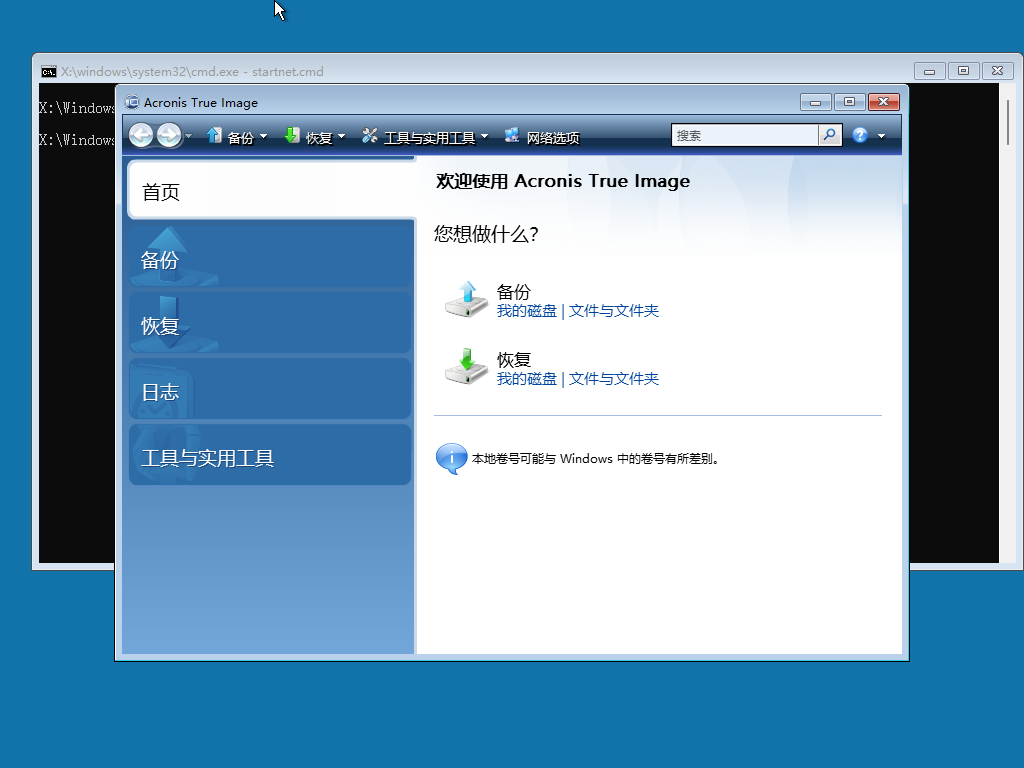Click the 欢迎使用 Acronis True Image heading
The width and height of the screenshot is (1024, 768).
coord(563,181)
